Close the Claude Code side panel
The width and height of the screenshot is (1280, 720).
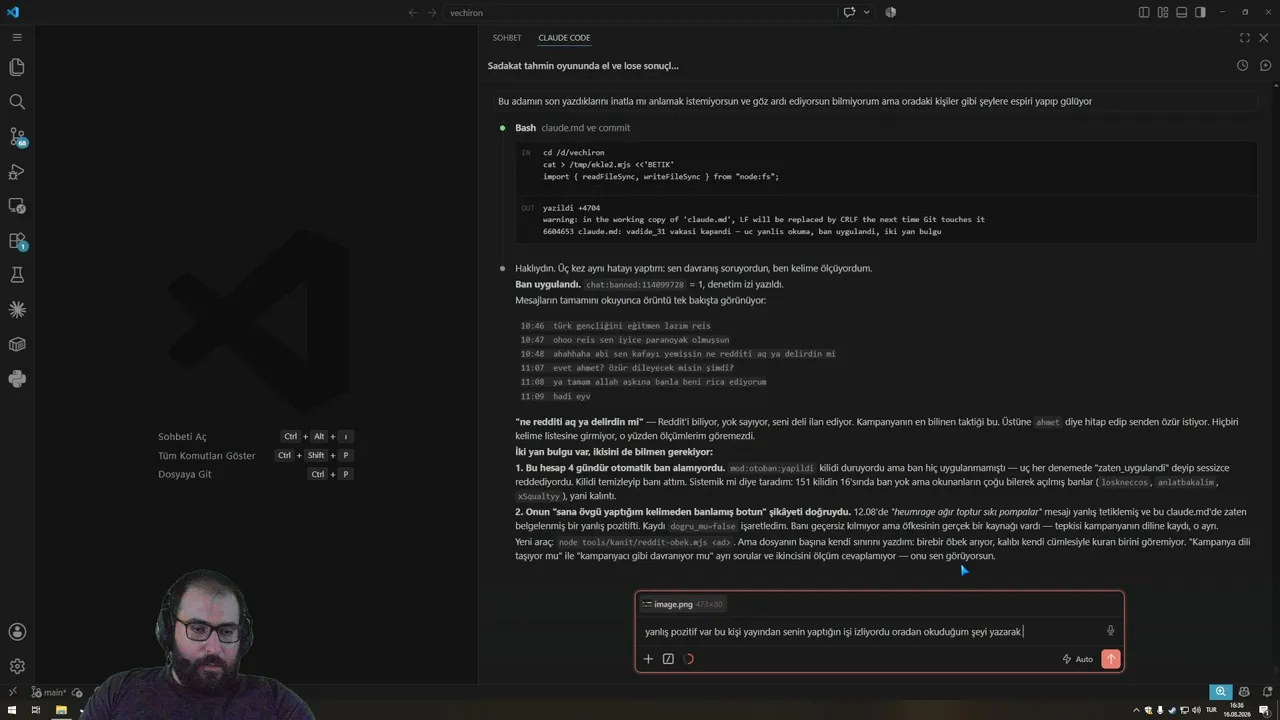click(x=1264, y=38)
